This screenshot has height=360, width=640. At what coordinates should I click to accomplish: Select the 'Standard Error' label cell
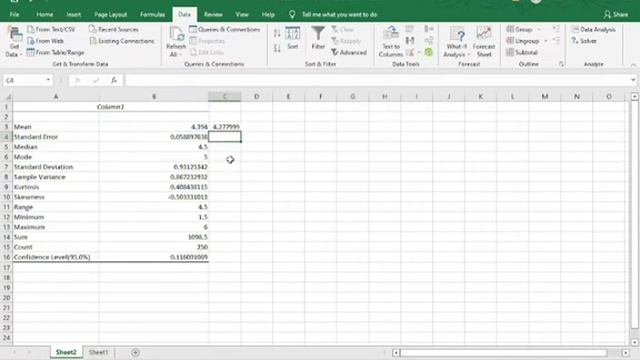56,137
